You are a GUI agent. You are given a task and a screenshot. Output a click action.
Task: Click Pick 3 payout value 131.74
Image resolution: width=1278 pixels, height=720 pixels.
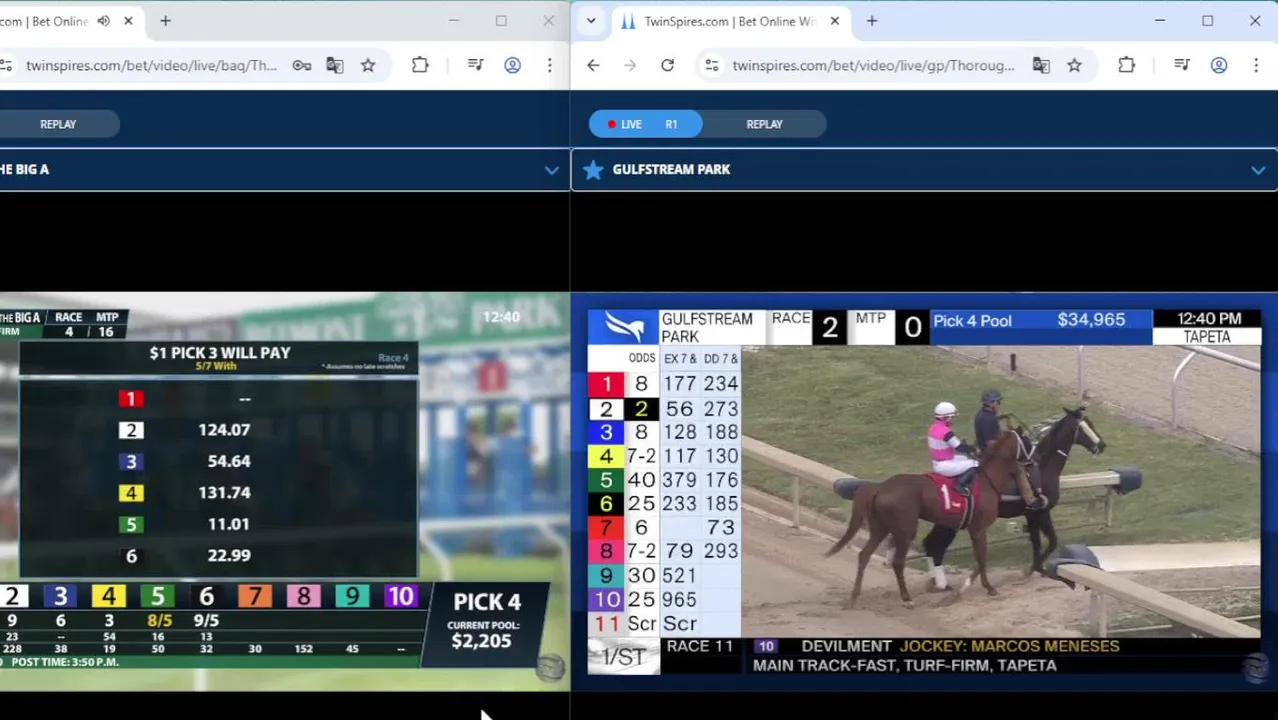point(224,493)
